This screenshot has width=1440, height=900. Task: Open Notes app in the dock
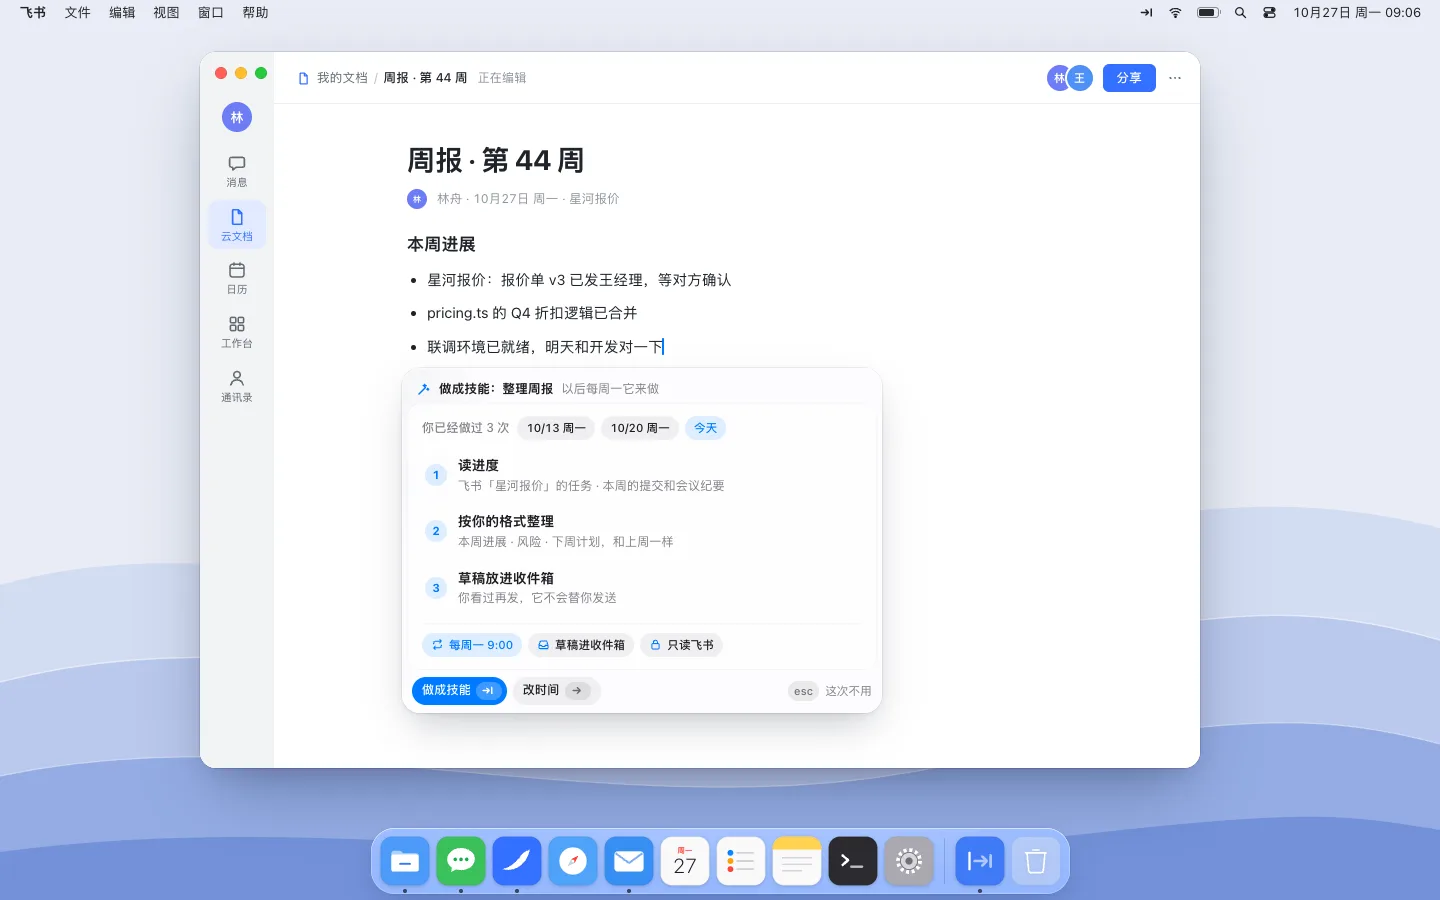(x=797, y=861)
